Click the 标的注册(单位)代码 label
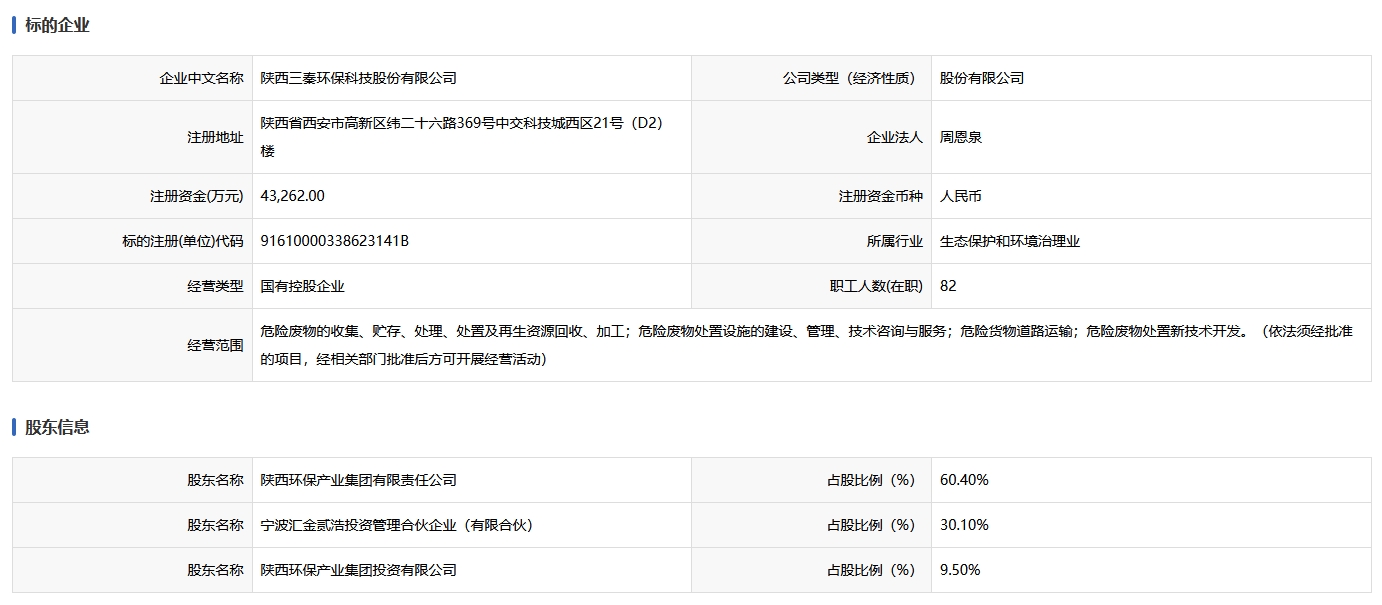The height and width of the screenshot is (605, 1382). click(x=183, y=241)
